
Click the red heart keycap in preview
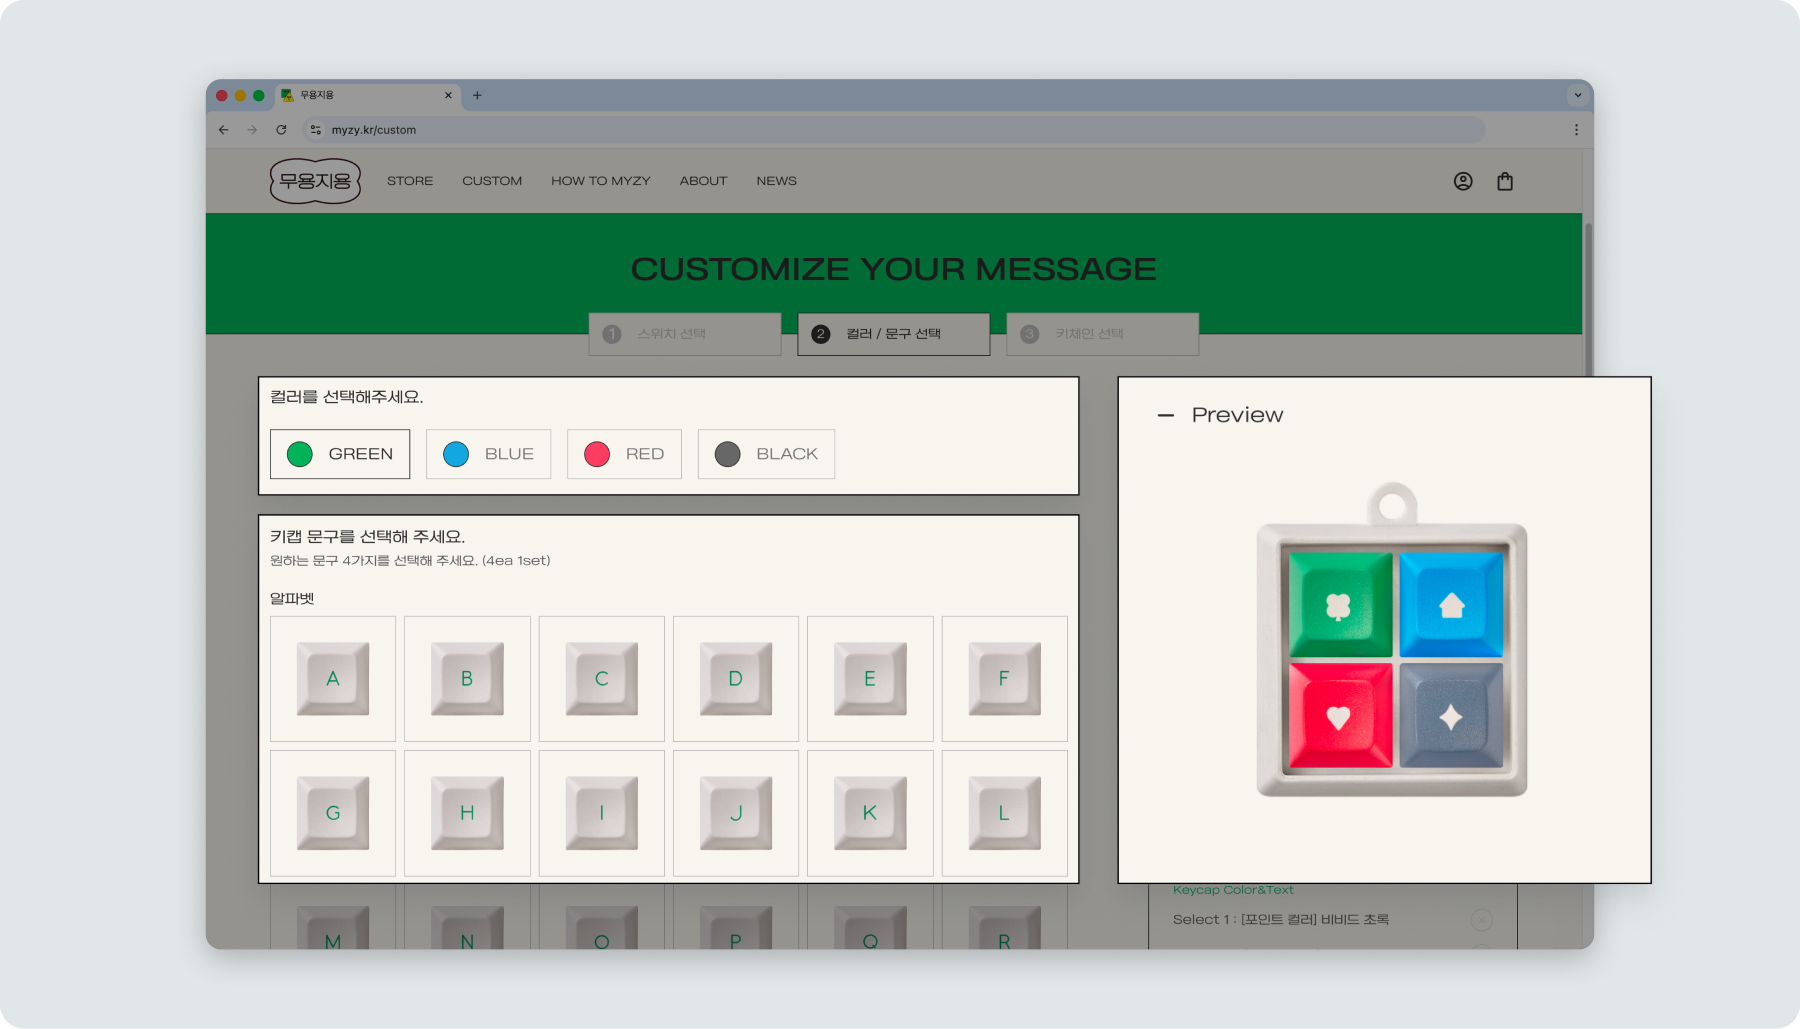point(1340,716)
